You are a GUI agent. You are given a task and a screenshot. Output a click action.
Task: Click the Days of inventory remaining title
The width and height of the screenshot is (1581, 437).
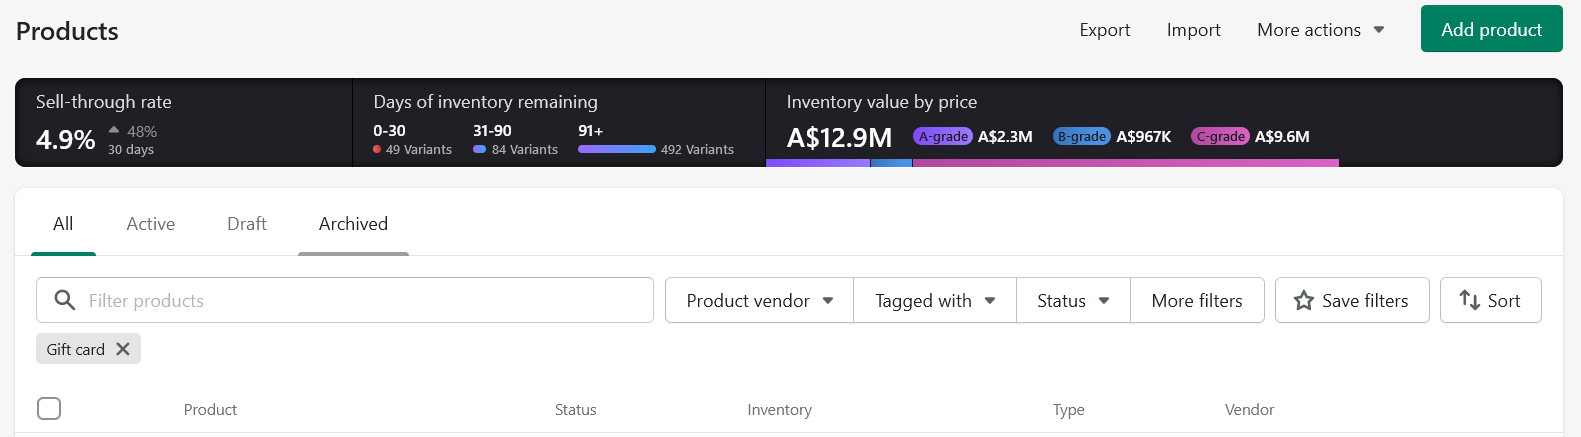click(486, 101)
